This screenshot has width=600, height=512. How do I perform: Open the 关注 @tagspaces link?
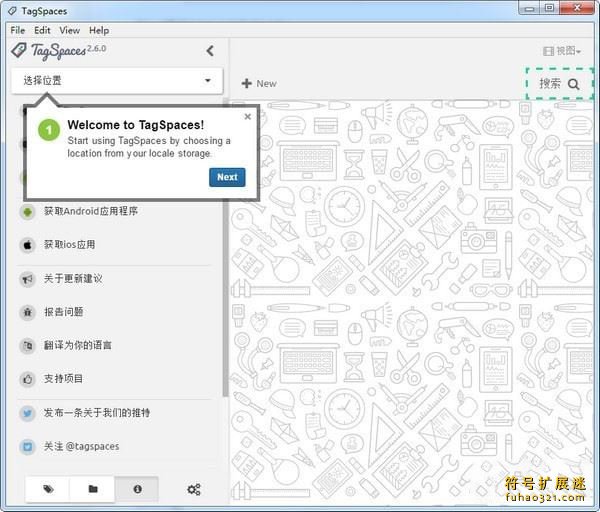click(82, 446)
